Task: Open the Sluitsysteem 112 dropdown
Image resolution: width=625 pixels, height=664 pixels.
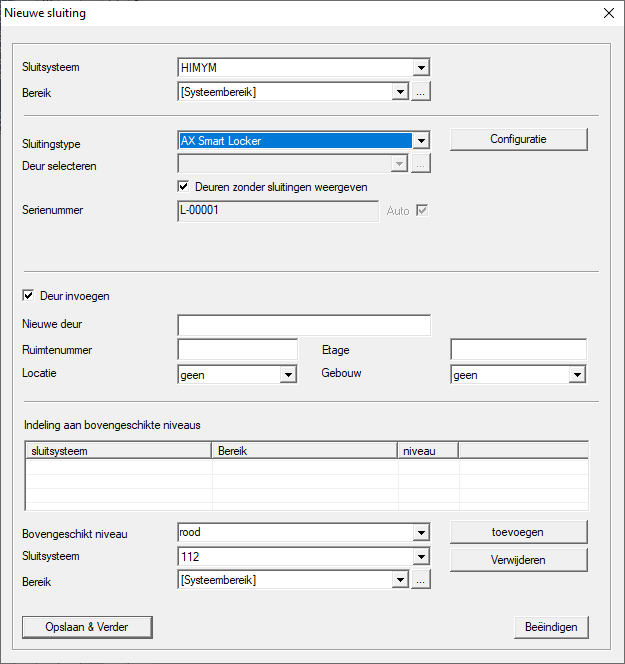Action: (421, 556)
